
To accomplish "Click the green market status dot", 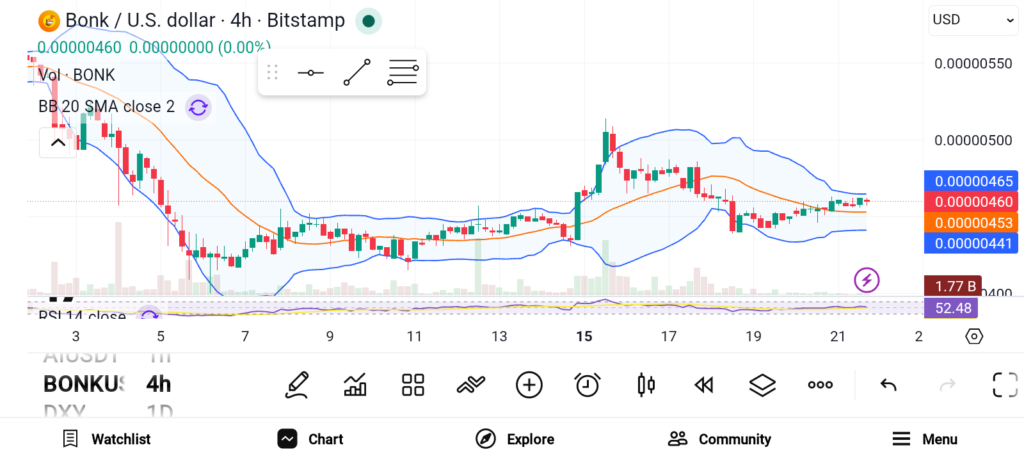I will tap(368, 22).
